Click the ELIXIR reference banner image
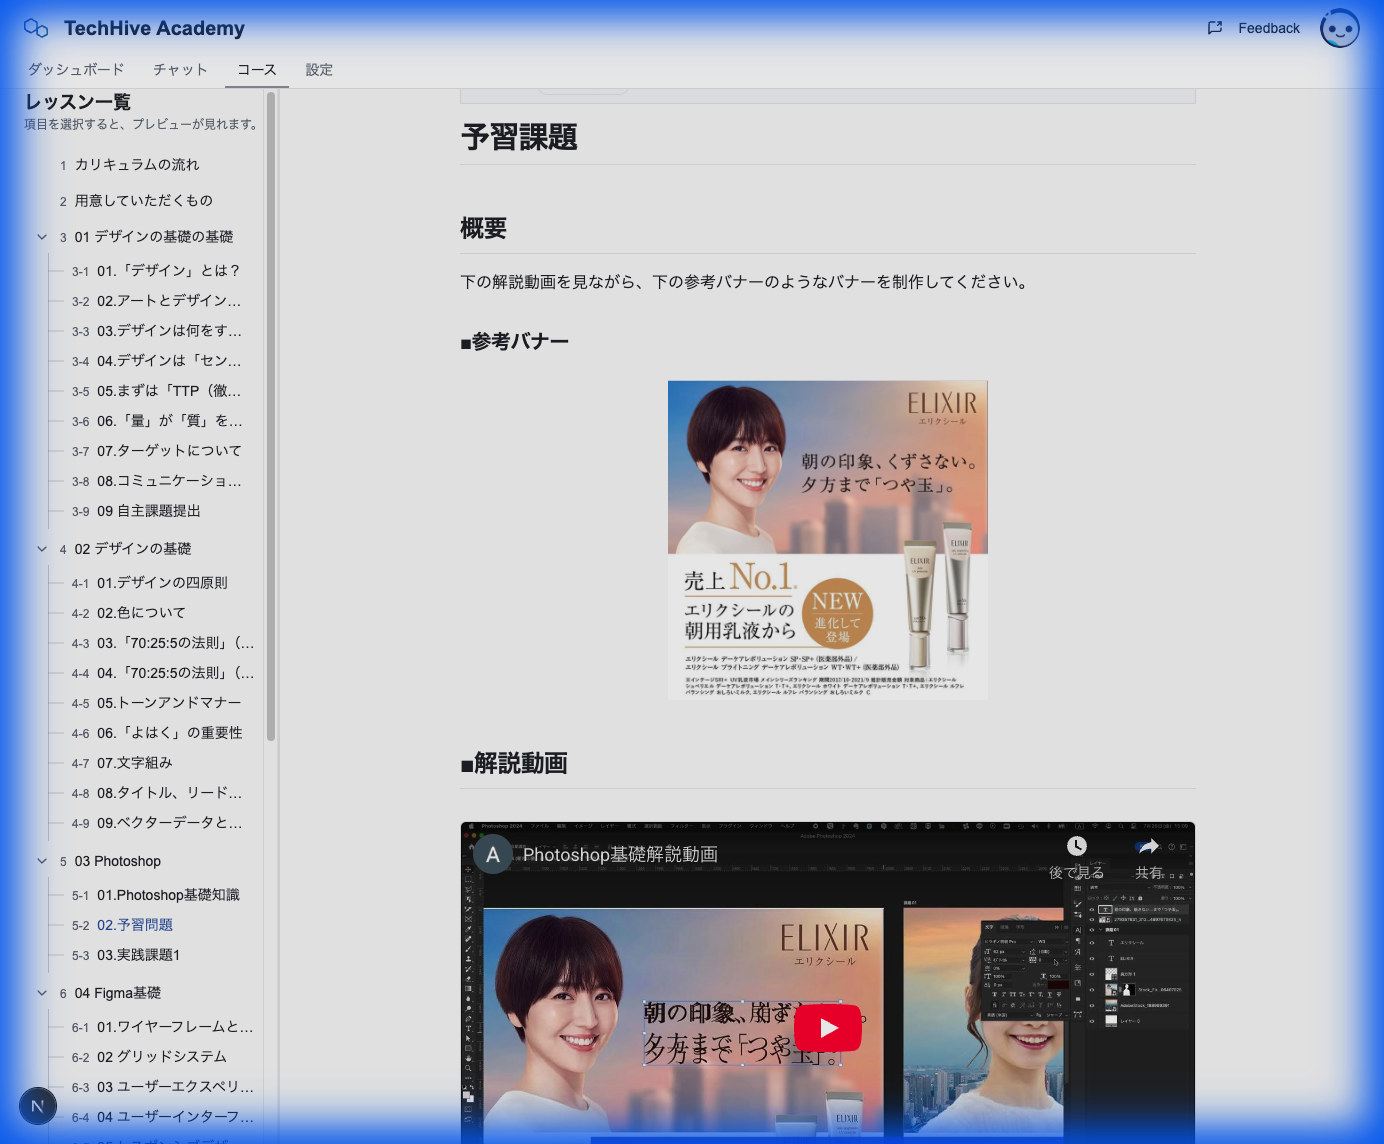This screenshot has height=1144, width=1384. coord(828,540)
